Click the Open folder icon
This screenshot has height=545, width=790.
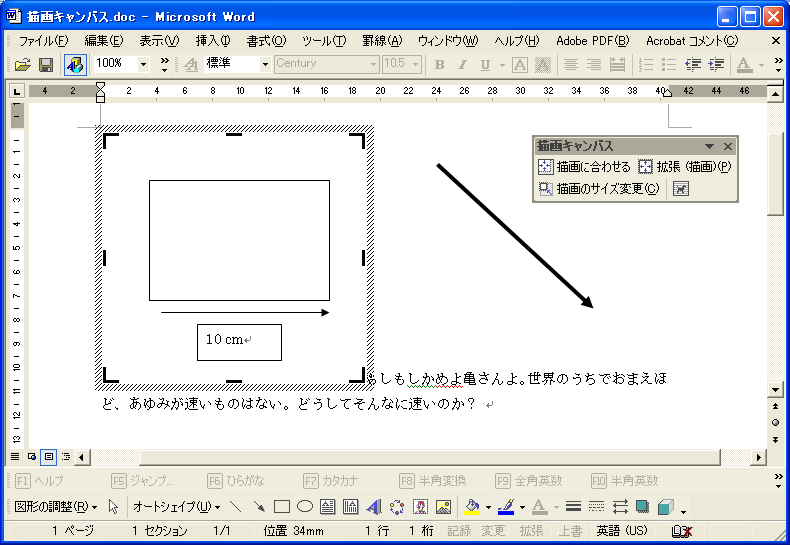tap(23, 64)
